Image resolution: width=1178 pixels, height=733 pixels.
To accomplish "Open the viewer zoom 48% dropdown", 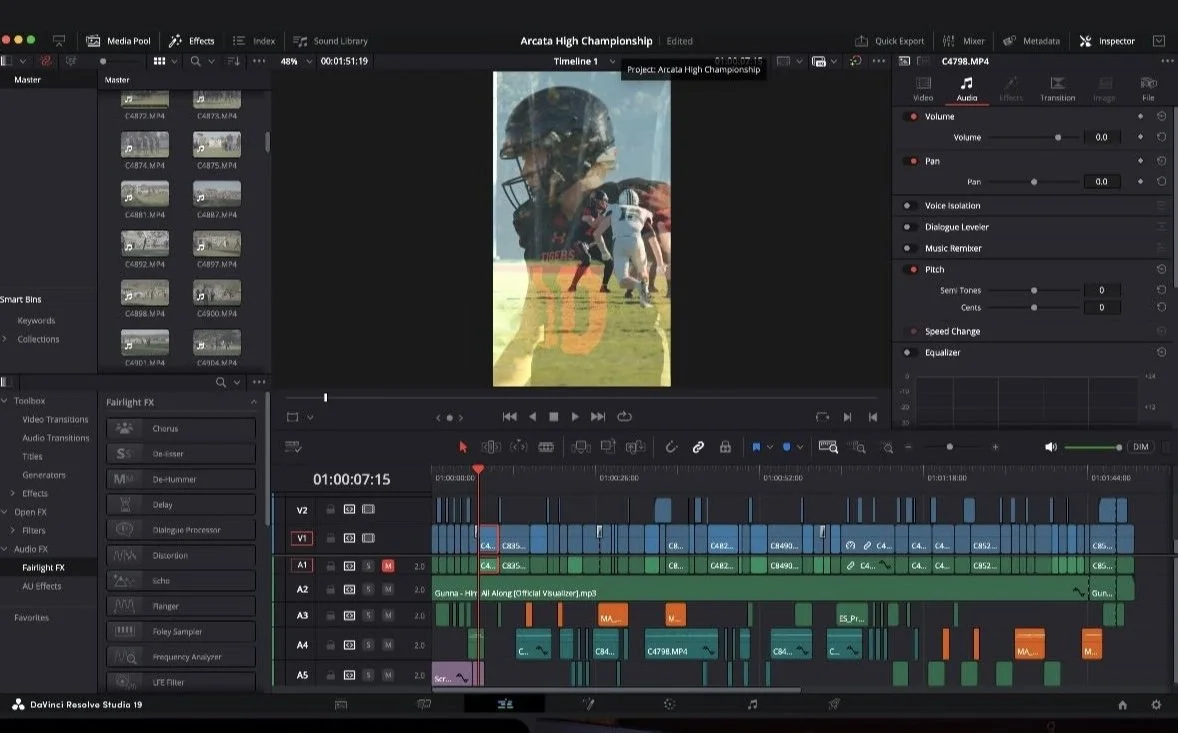I will (296, 62).
